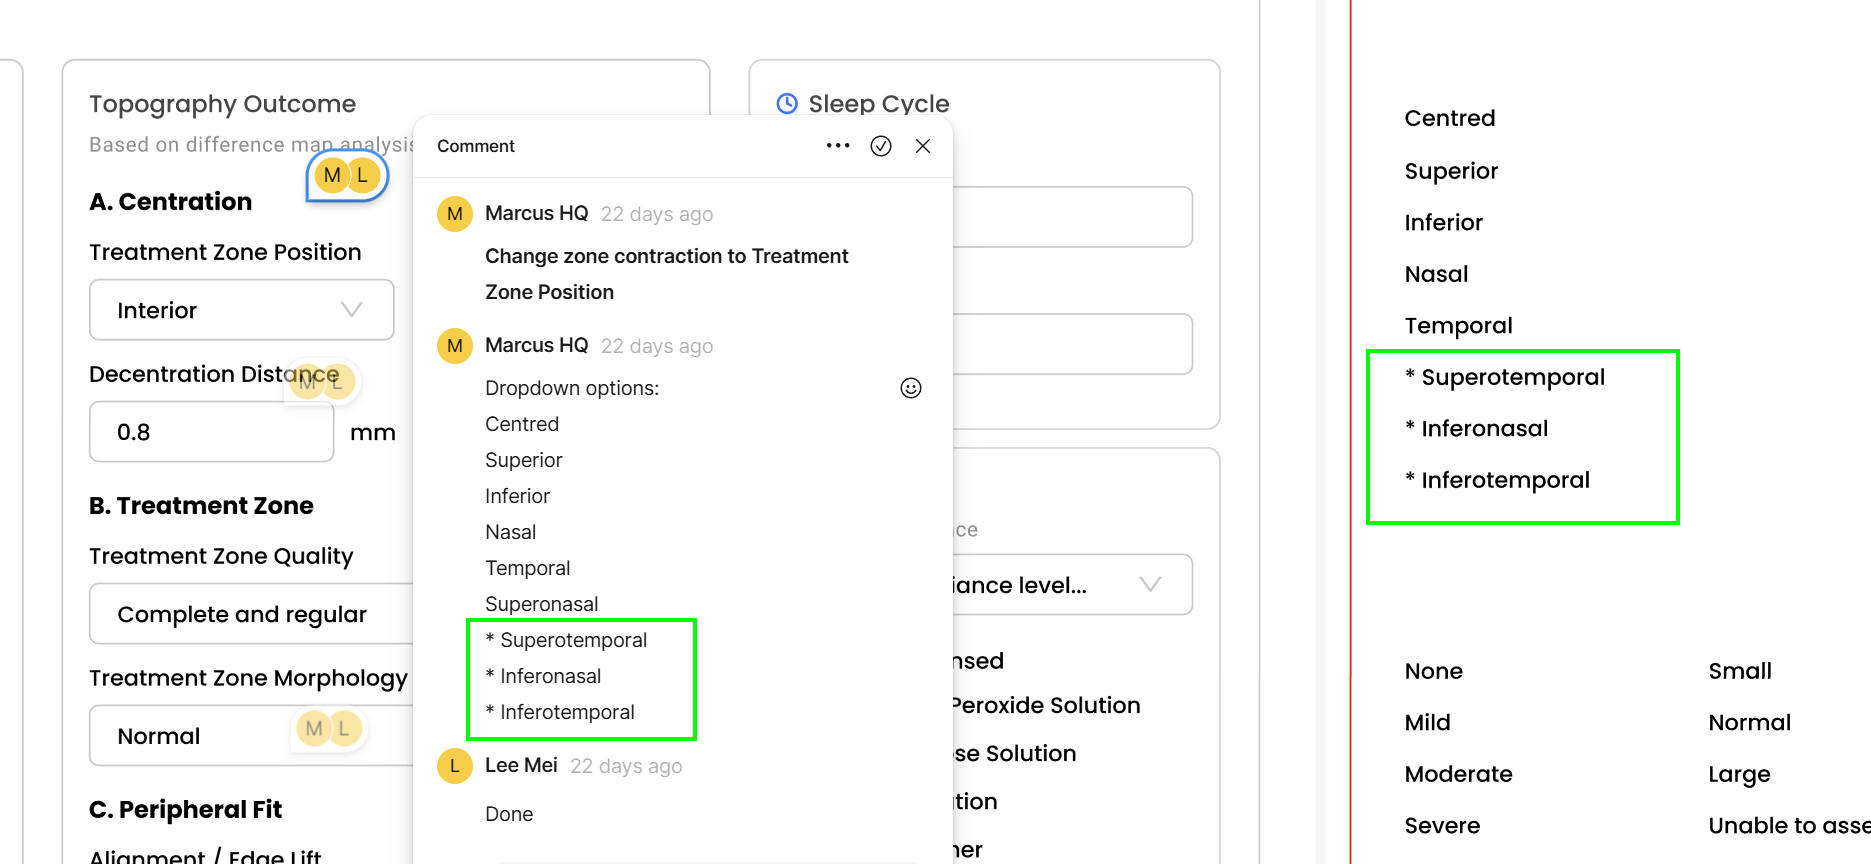Click Marcus HQ avatar on the first comment
Screen dimensions: 1871x864
[x=455, y=214]
